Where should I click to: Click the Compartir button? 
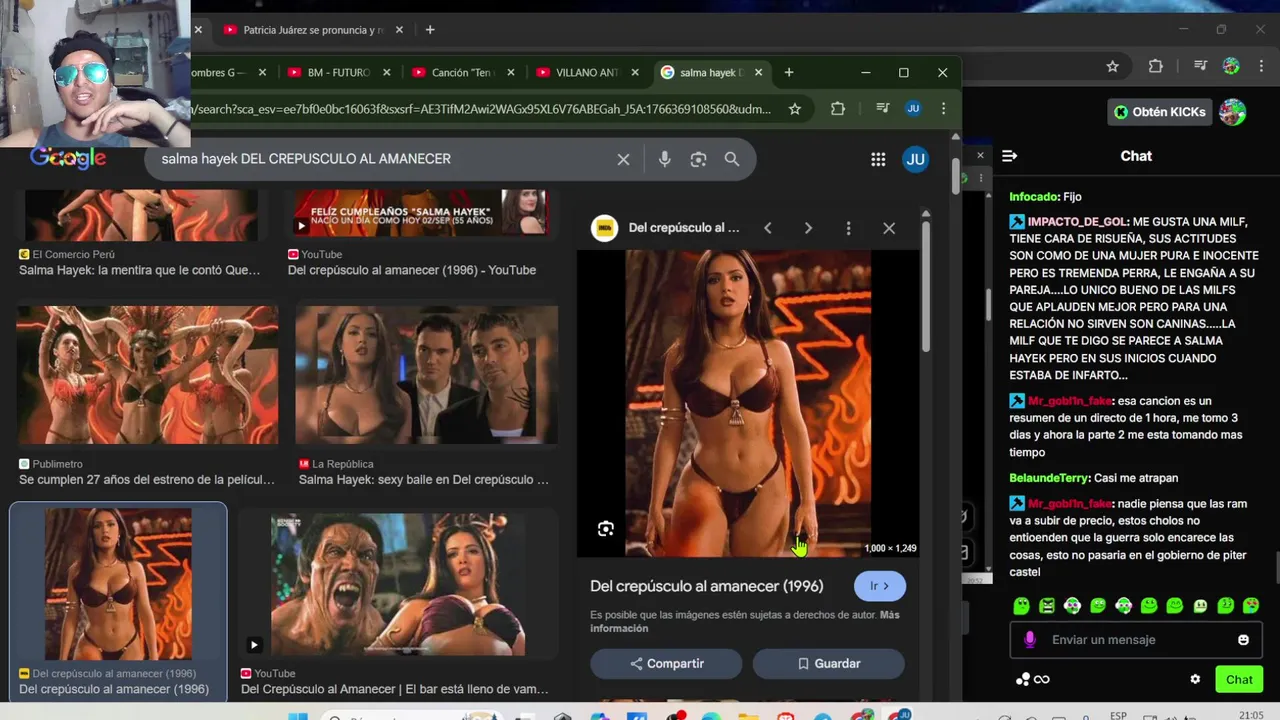[666, 663]
